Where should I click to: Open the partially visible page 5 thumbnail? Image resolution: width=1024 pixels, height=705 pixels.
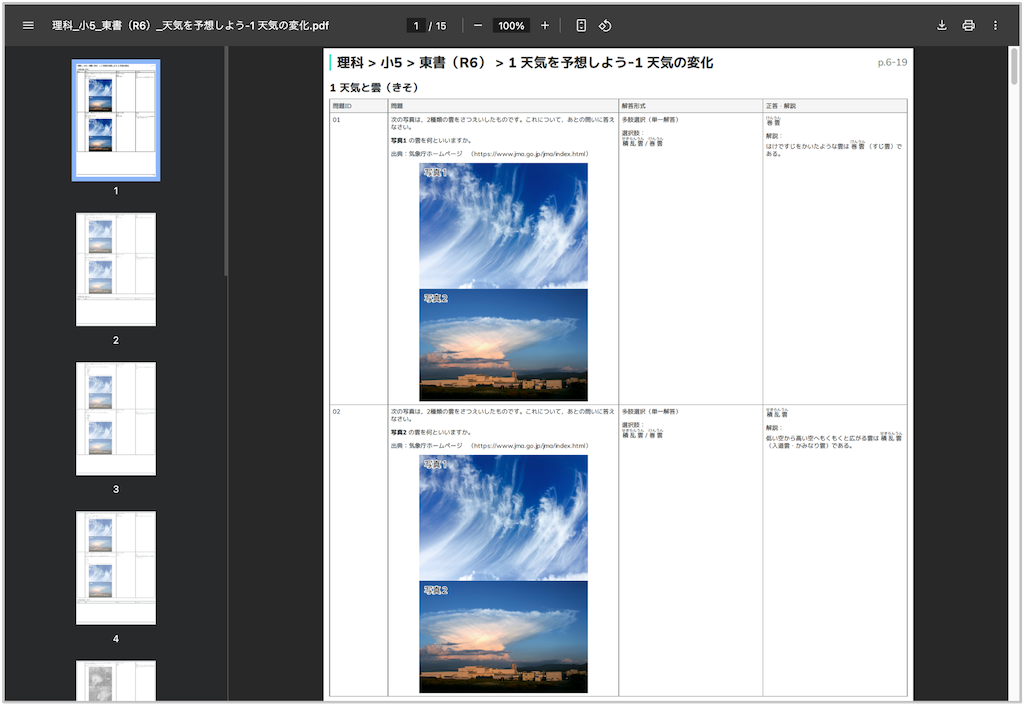(116, 681)
